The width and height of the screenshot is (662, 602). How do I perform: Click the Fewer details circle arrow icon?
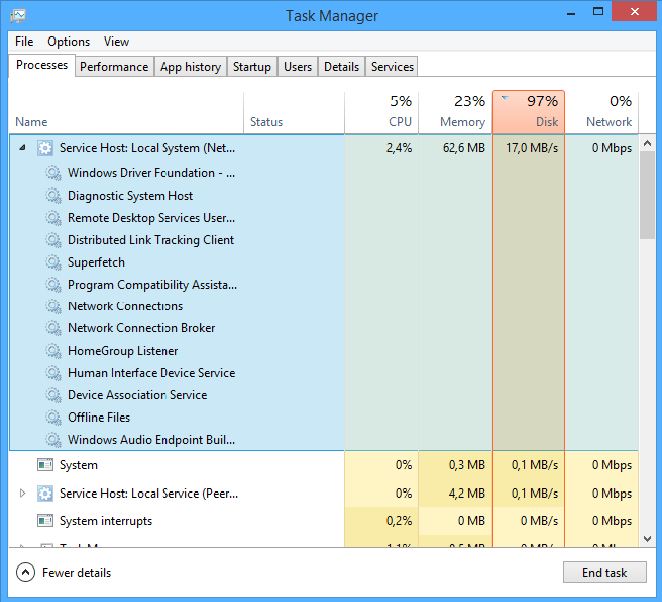[x=25, y=572]
